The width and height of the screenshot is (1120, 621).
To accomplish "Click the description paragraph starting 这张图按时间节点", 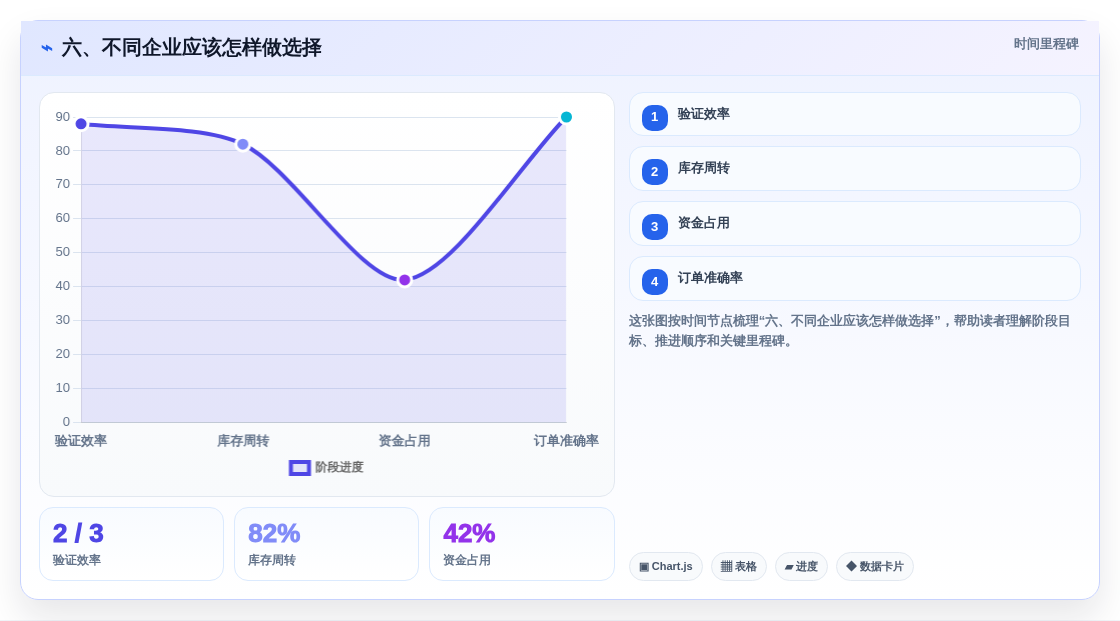I will (849, 331).
